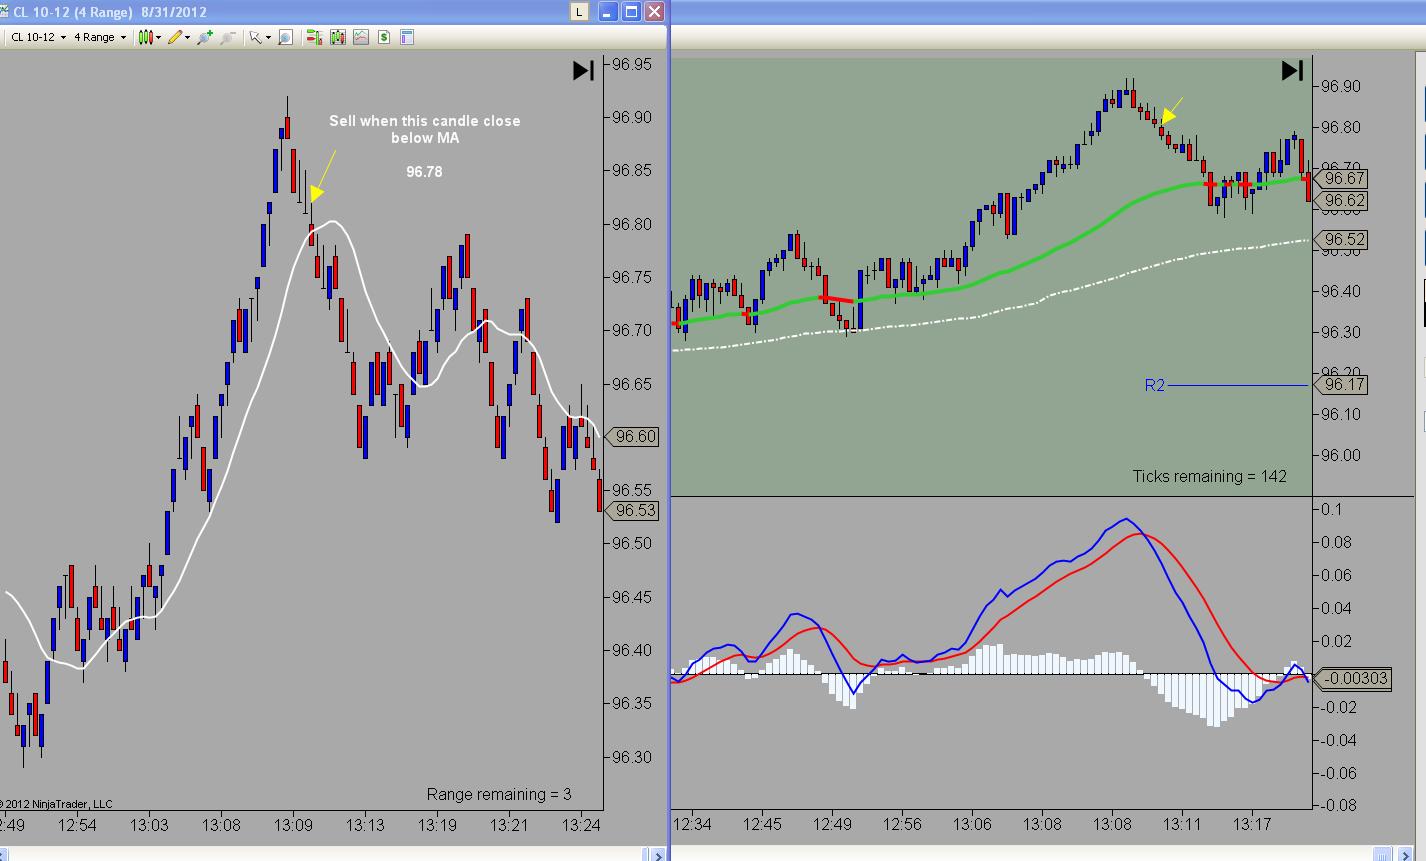Click the 'Range remaining = 3' label
This screenshot has width=1426, height=861.
pos(499,794)
